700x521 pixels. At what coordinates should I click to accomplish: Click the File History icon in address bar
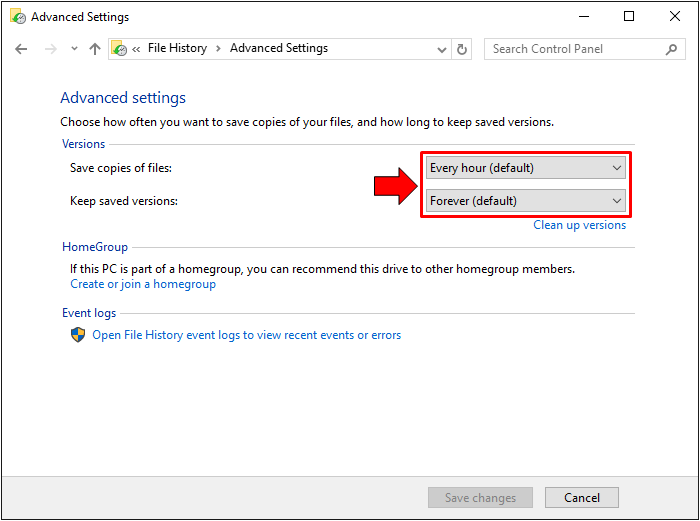click(x=120, y=49)
